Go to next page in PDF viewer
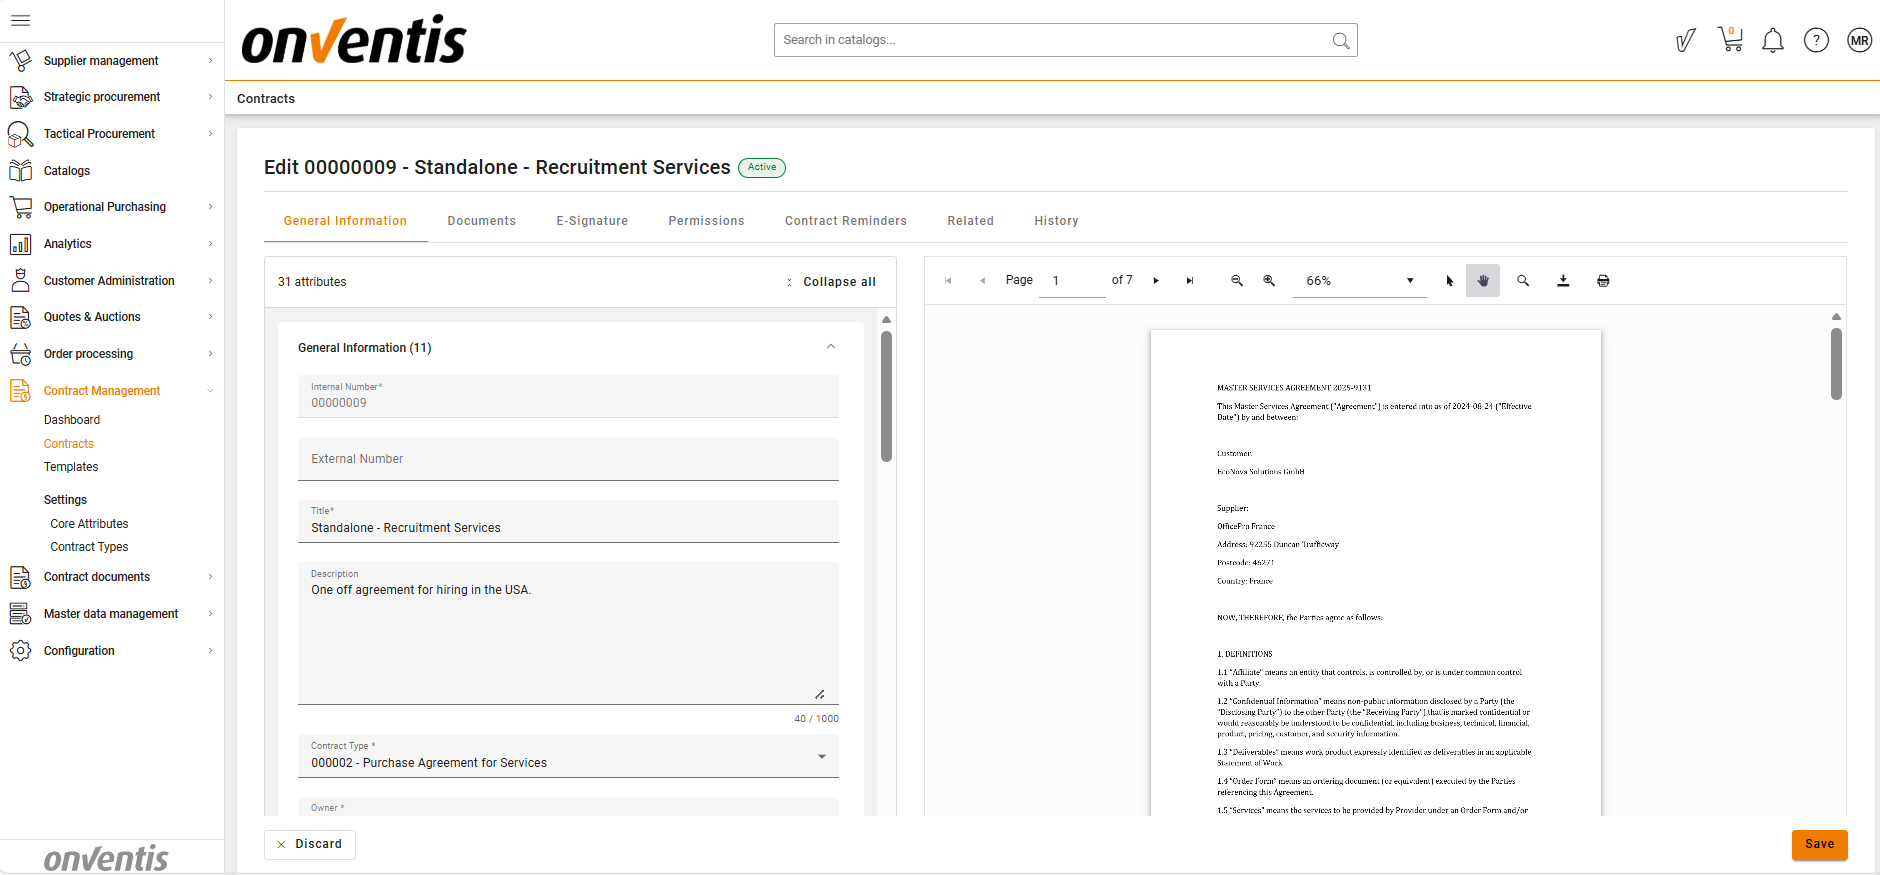Viewport: 1880px width, 875px height. (x=1156, y=281)
